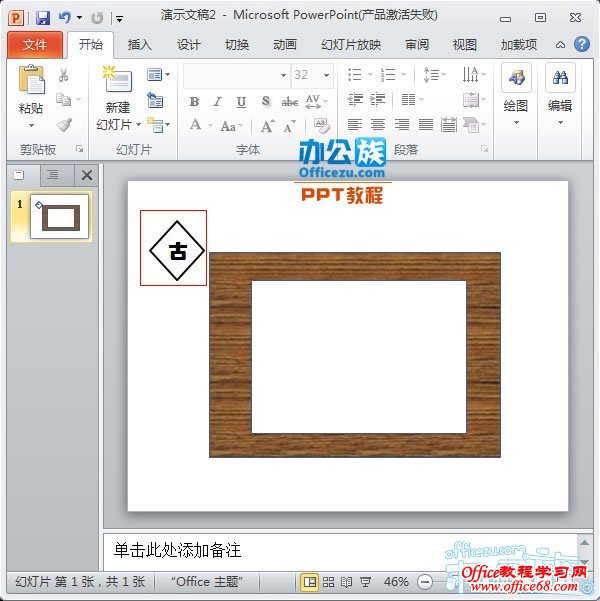This screenshot has width=600, height=601.
Task: Click the font color A button
Action: point(196,125)
